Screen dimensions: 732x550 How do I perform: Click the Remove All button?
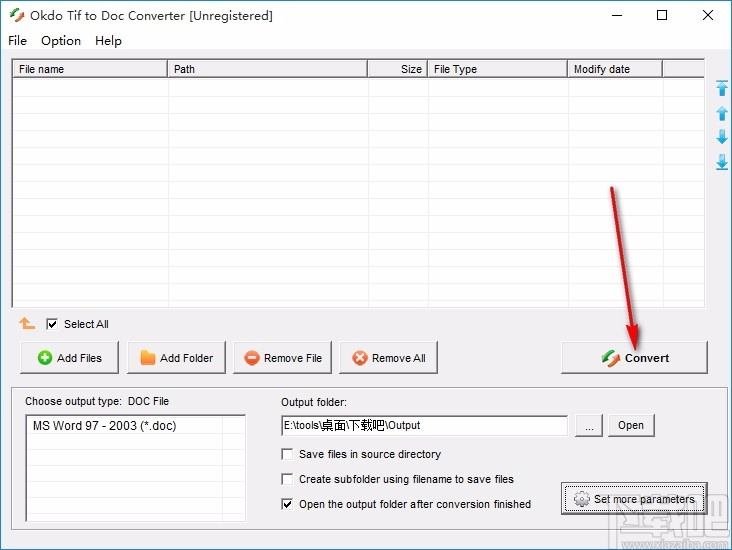click(x=388, y=358)
